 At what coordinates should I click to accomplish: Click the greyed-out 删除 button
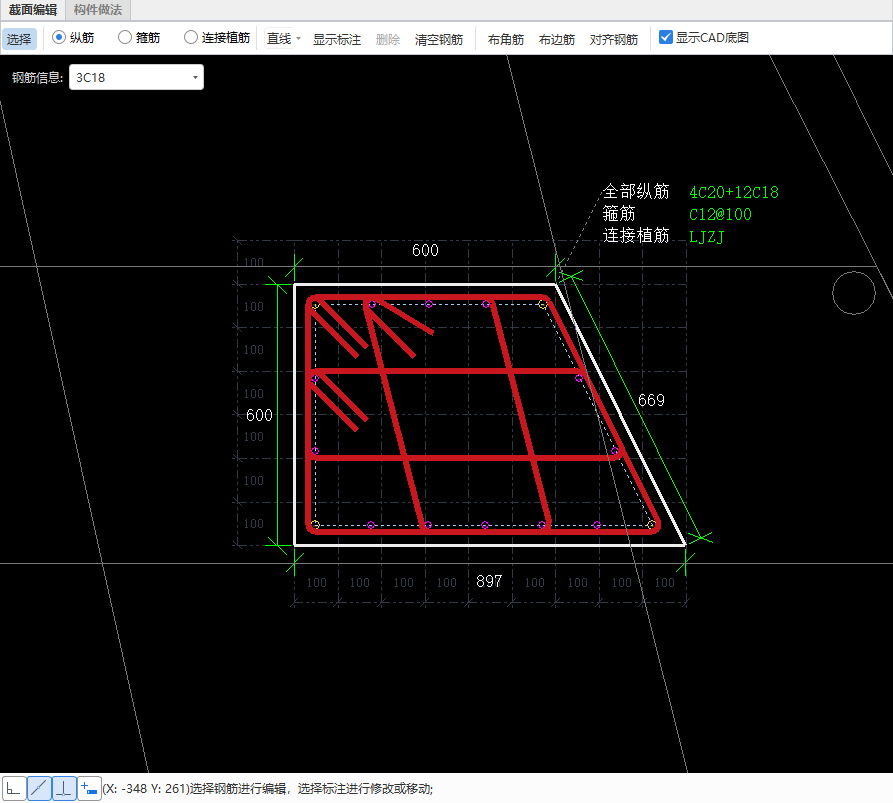[388, 39]
